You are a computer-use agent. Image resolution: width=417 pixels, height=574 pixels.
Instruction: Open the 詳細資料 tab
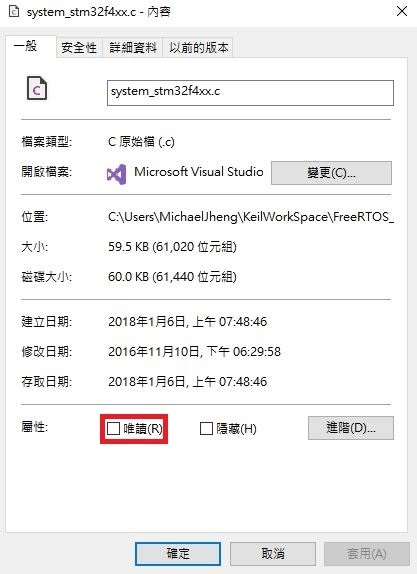click(x=133, y=48)
